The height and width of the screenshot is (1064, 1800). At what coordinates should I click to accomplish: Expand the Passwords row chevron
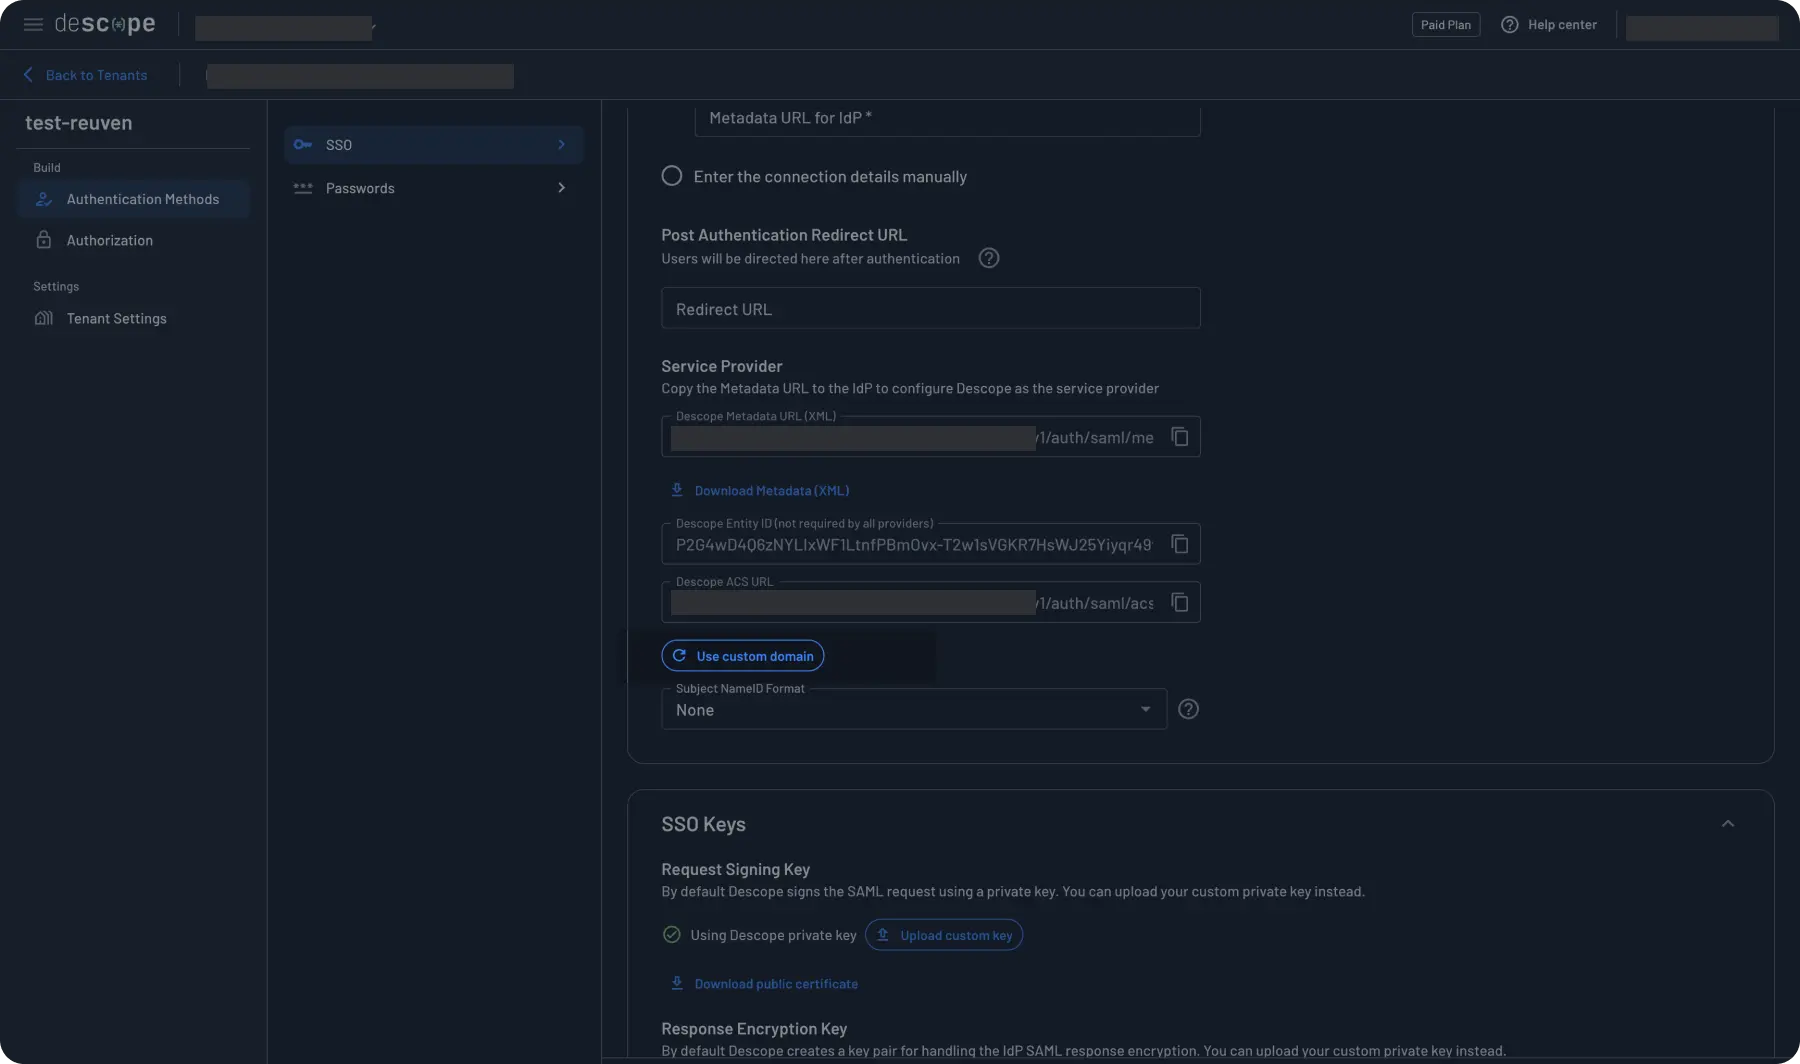[x=561, y=188]
